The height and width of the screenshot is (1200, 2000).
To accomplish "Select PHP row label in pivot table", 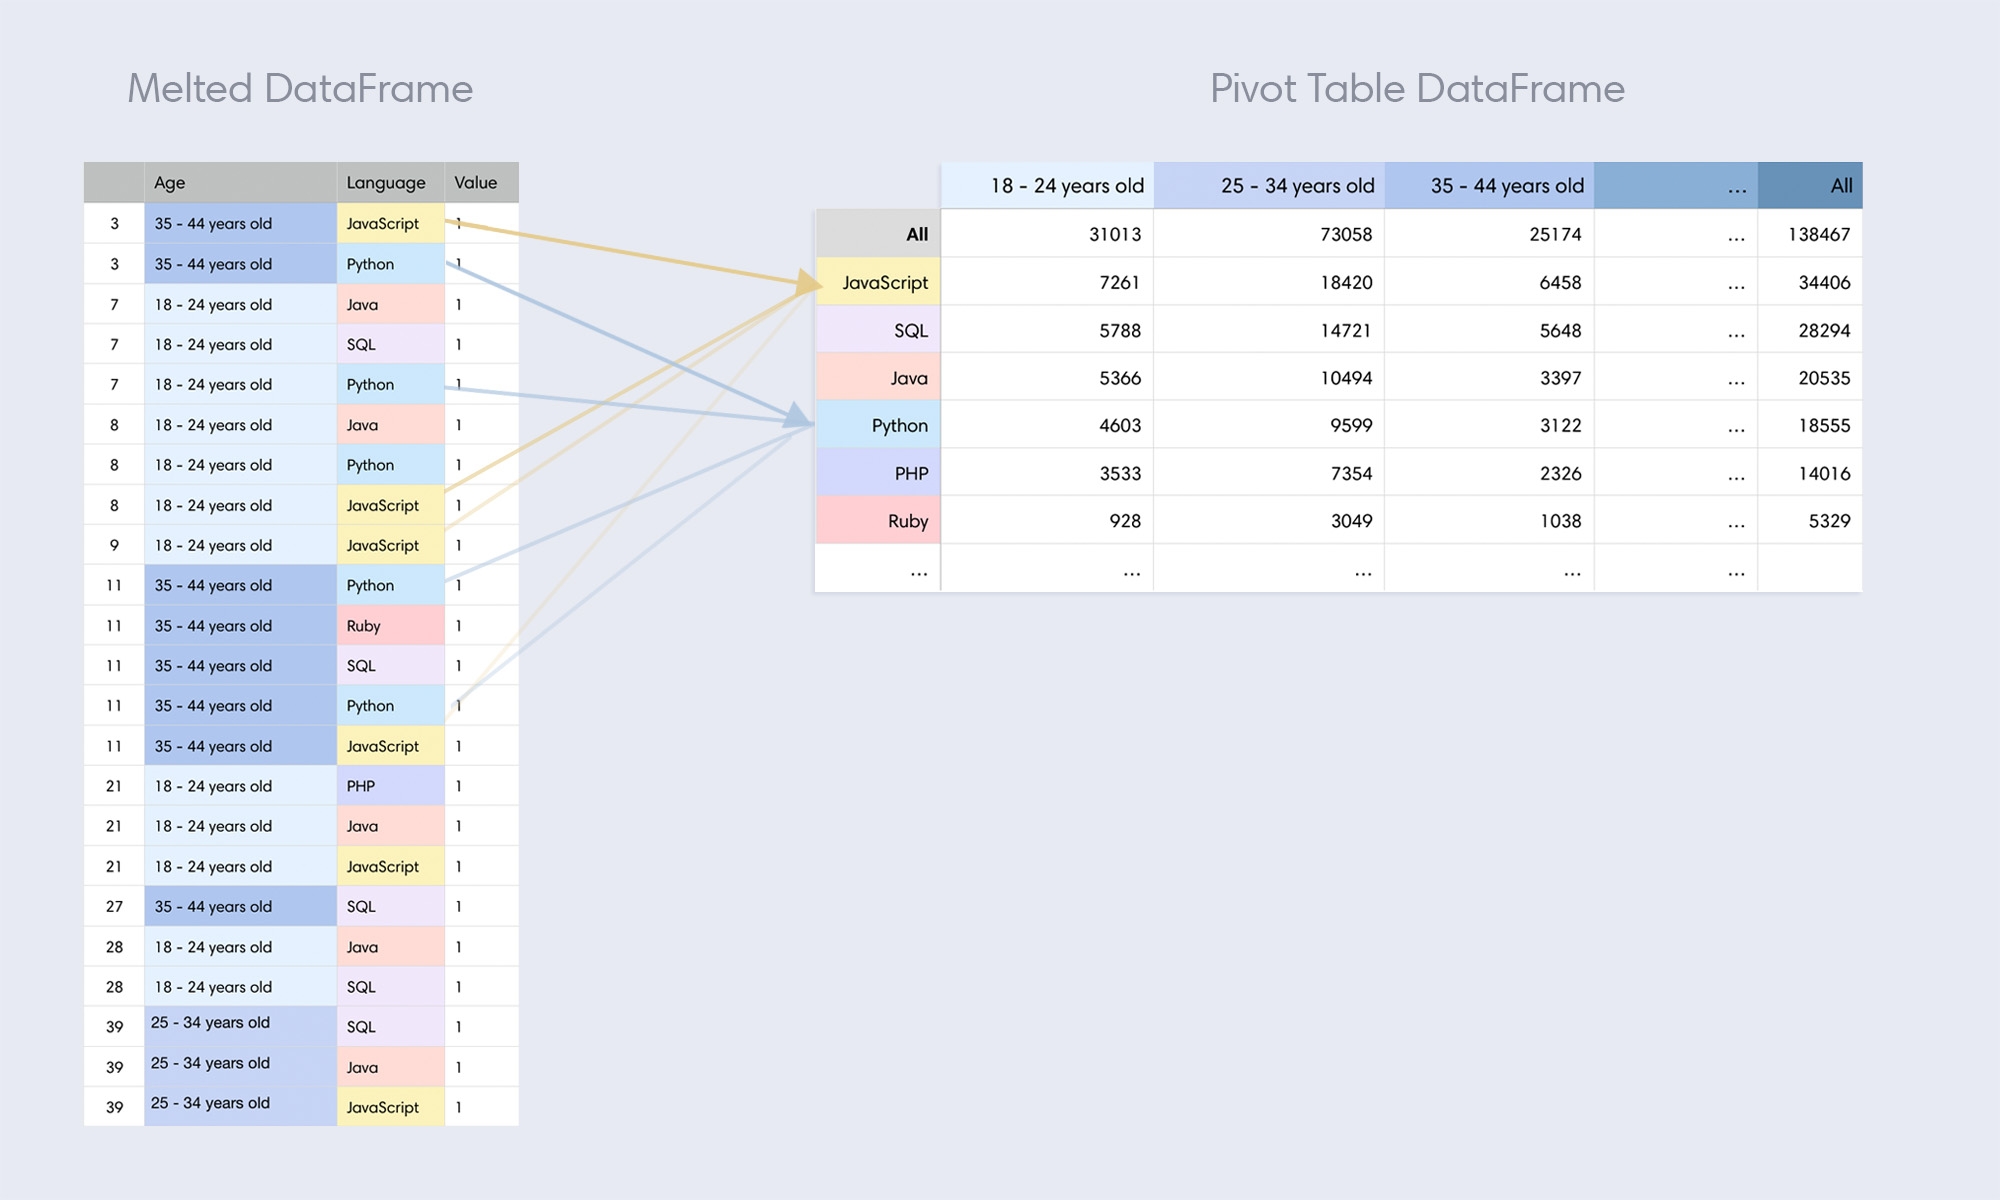I will pyautogui.click(x=878, y=473).
